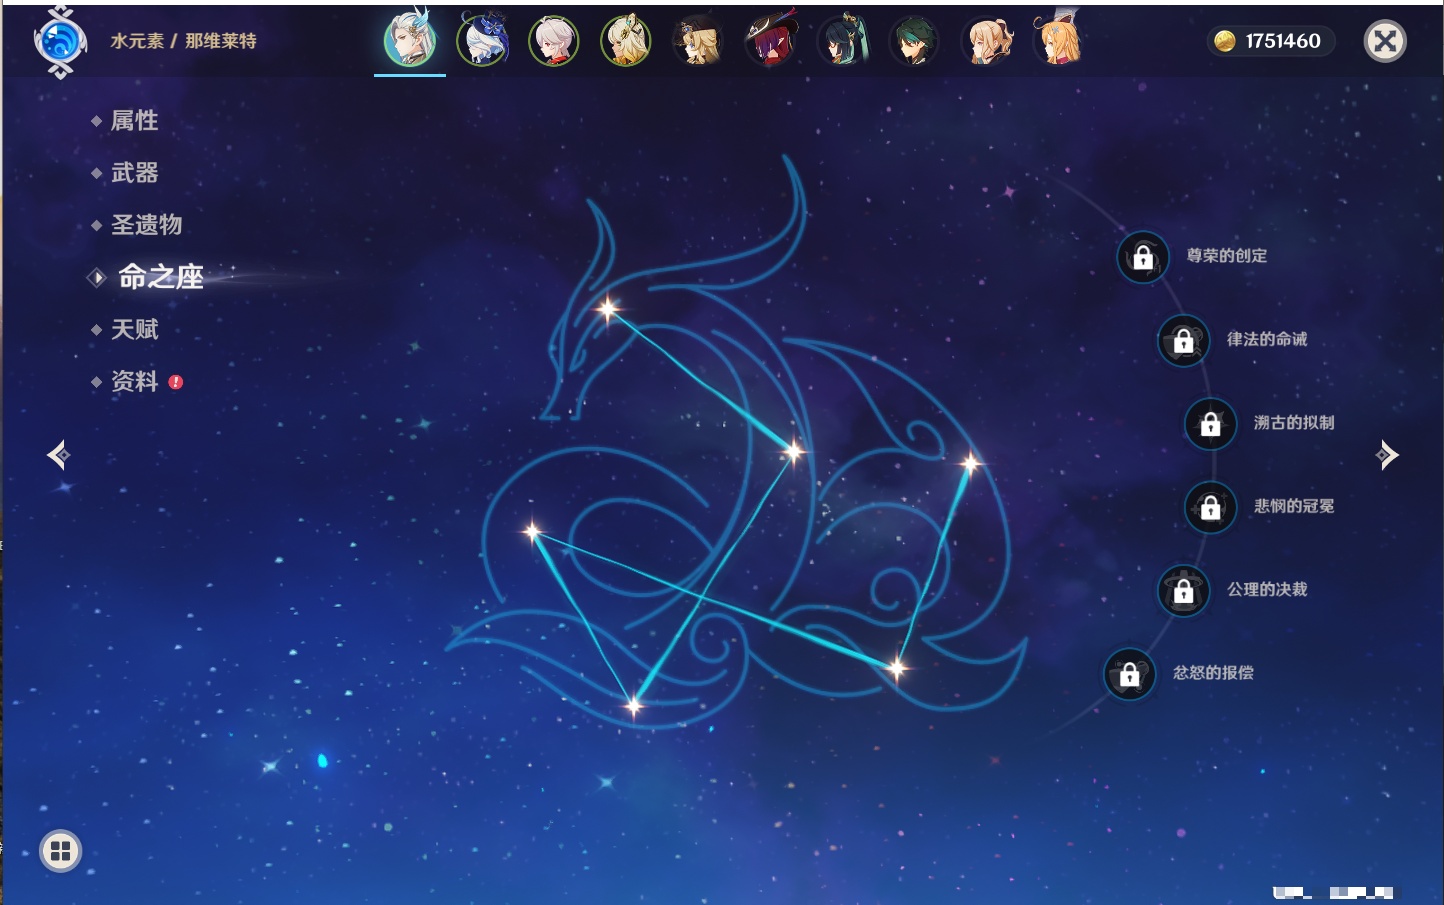Image resolution: width=1444 pixels, height=905 pixels.
Task: Open the 圣遗物 artifacts tab
Action: [x=146, y=225]
